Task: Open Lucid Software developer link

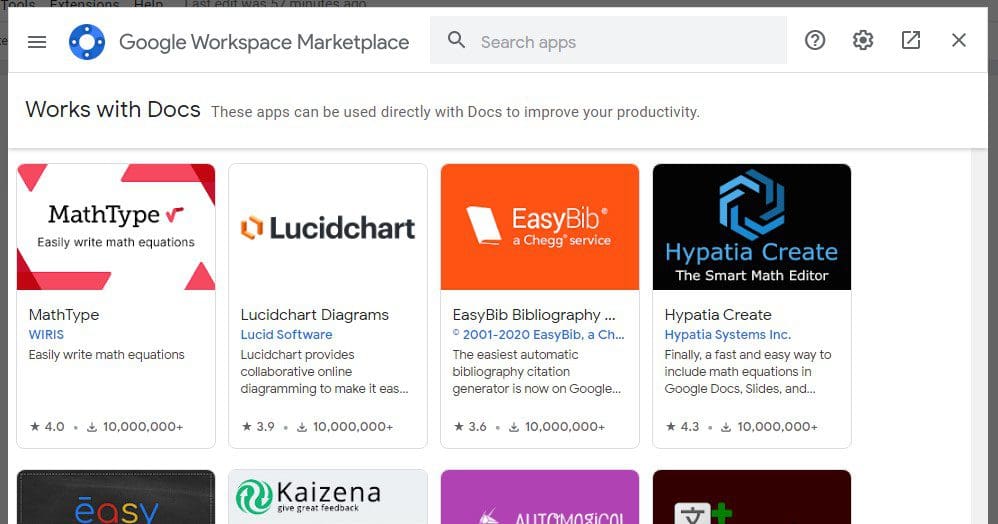Action: pyautogui.click(x=286, y=334)
